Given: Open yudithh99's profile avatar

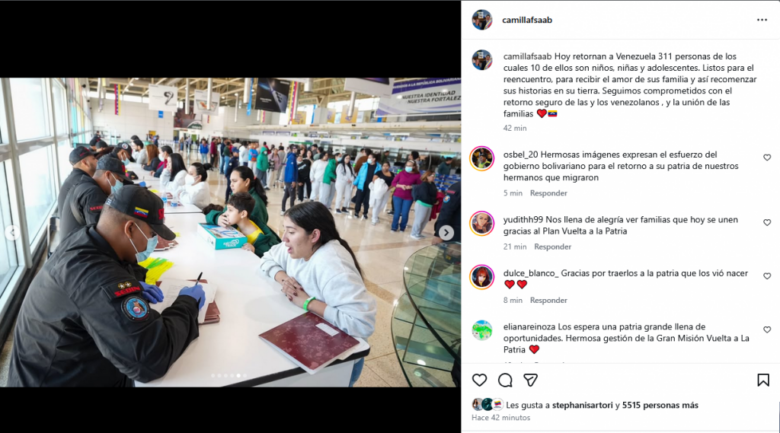Looking at the screenshot, I should [482, 223].
